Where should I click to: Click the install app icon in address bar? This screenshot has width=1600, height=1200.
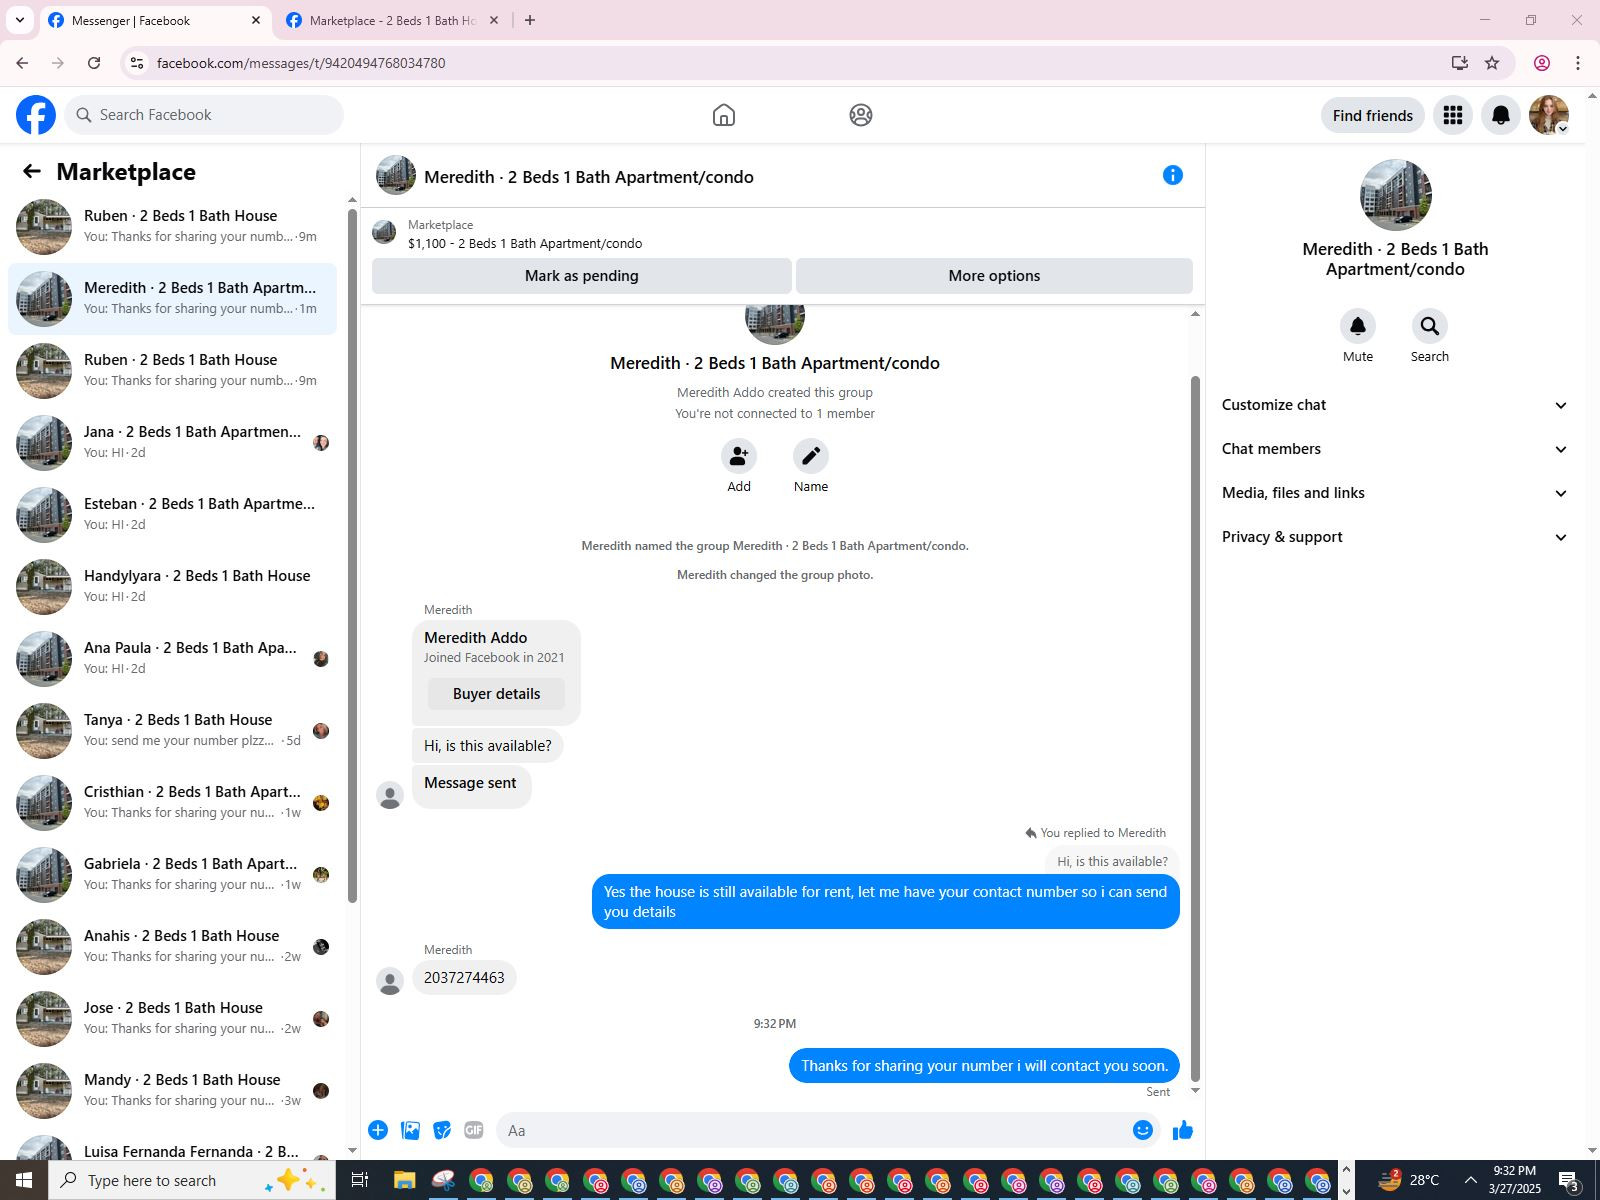pyautogui.click(x=1460, y=63)
